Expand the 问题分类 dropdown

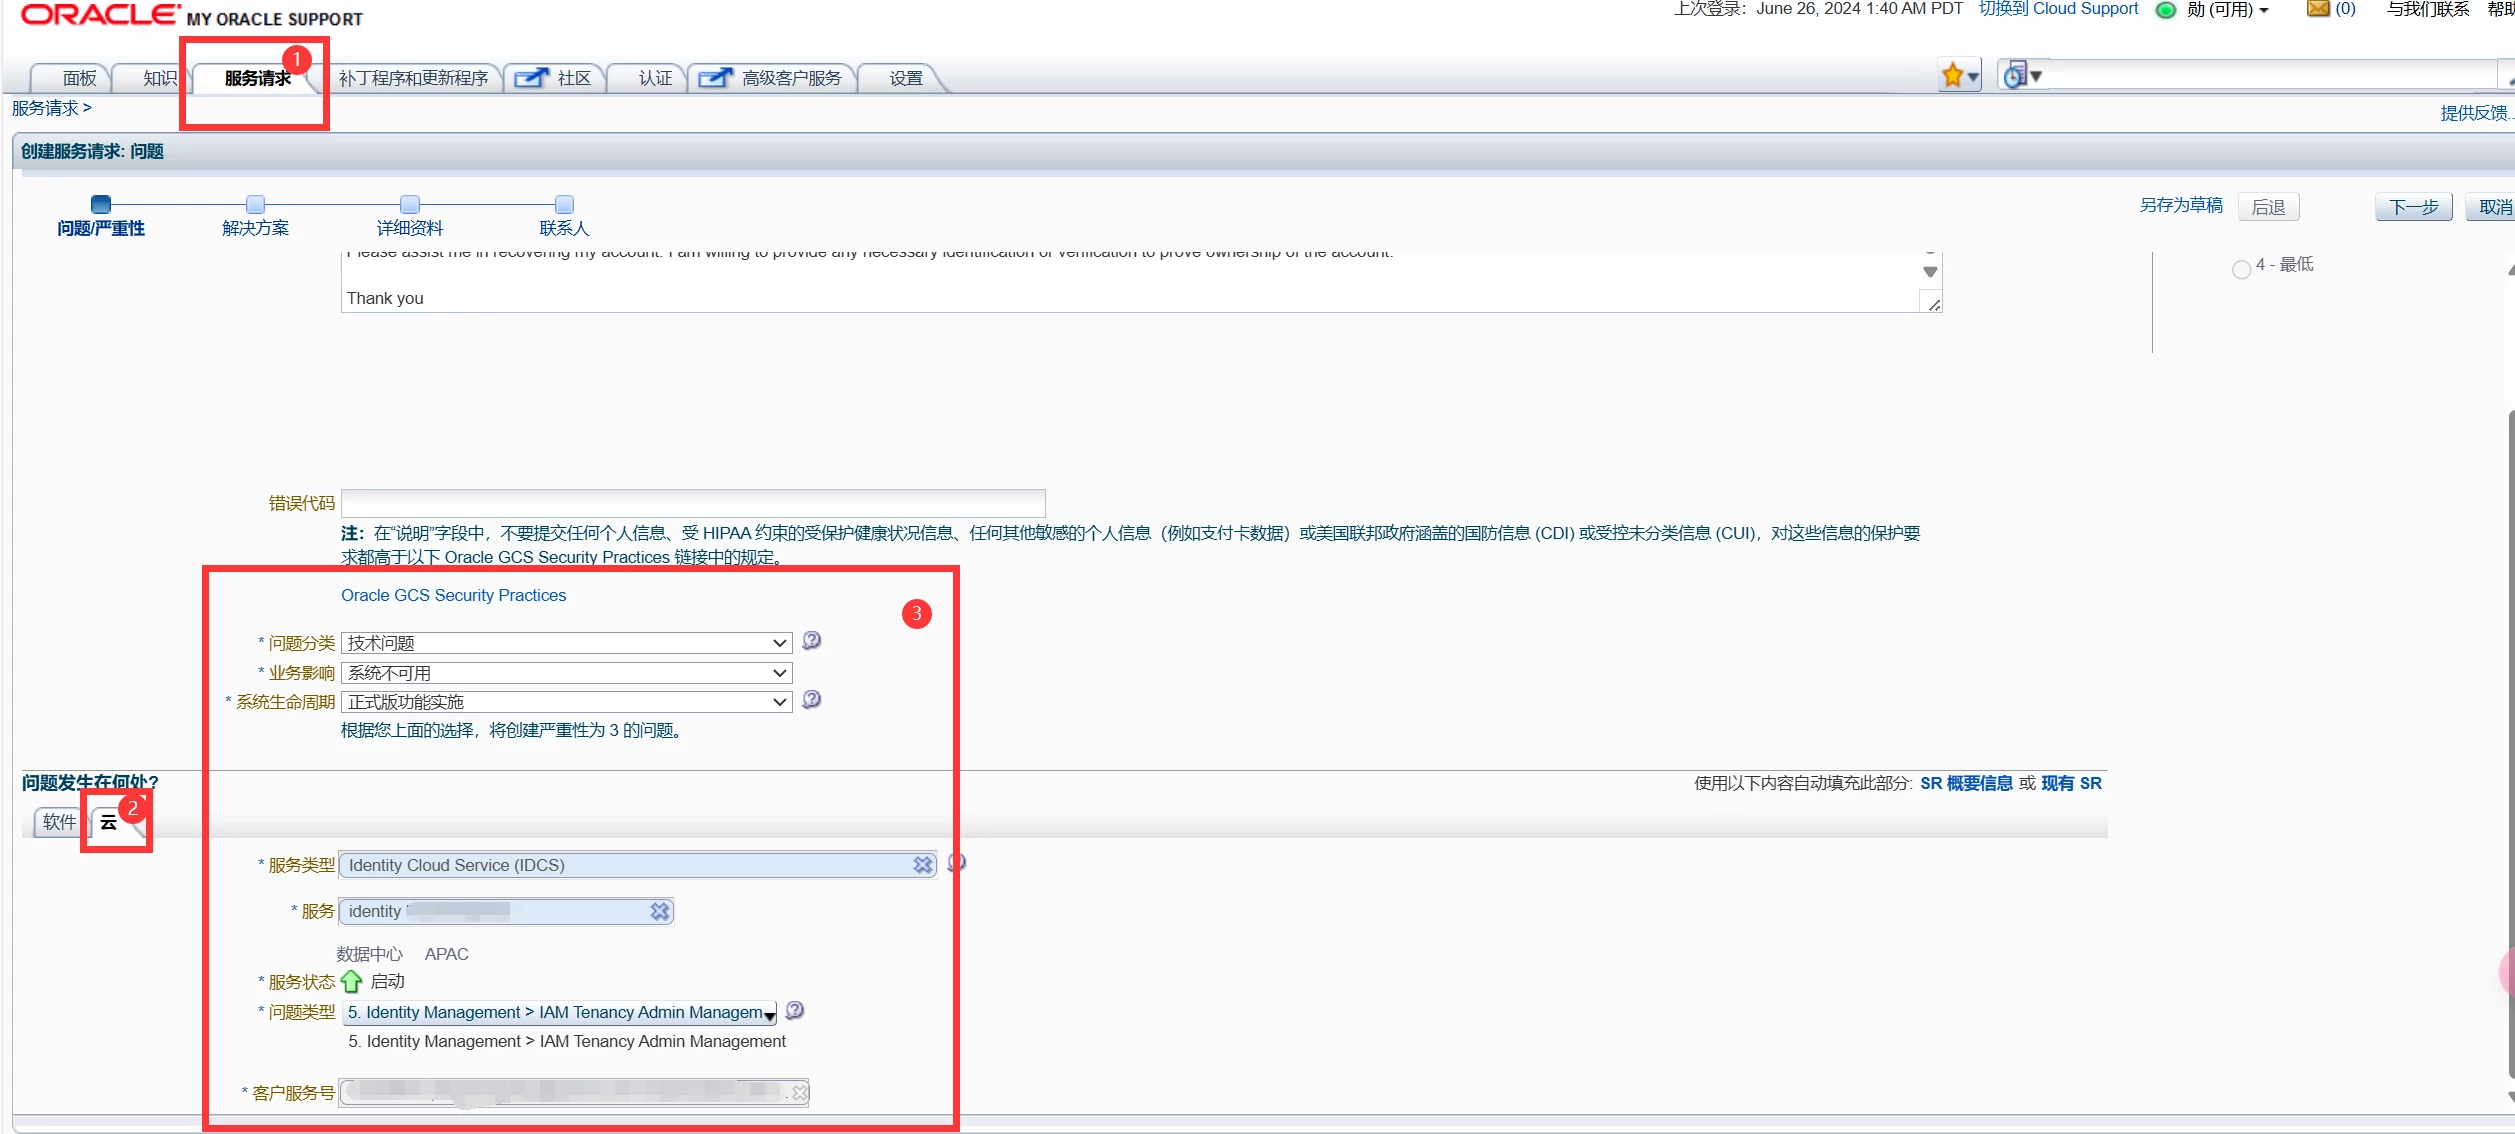tap(566, 643)
